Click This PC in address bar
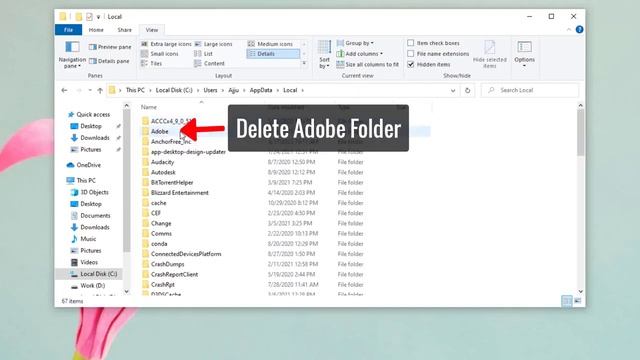 click(x=135, y=90)
